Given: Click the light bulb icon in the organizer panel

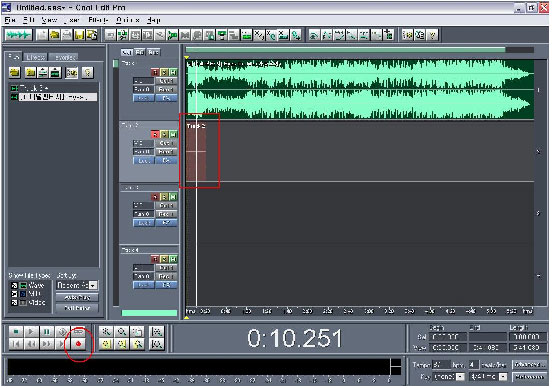Looking at the screenshot, I should click(88, 73).
